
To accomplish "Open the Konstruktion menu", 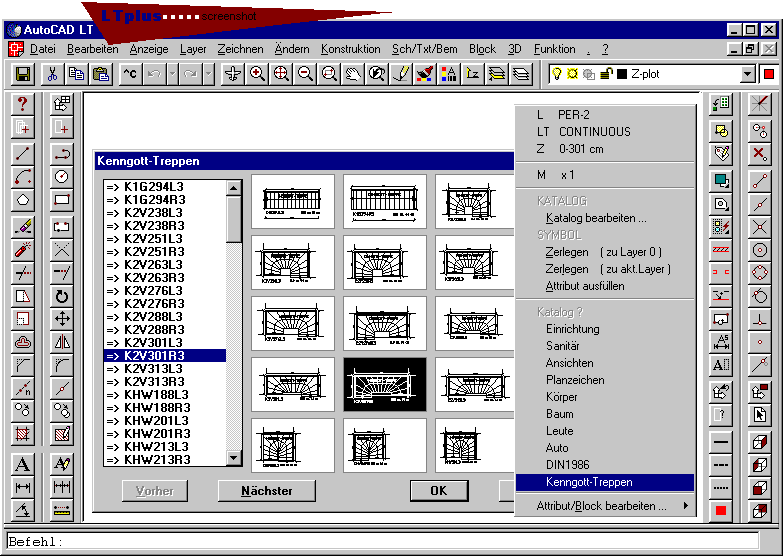I will pos(351,49).
